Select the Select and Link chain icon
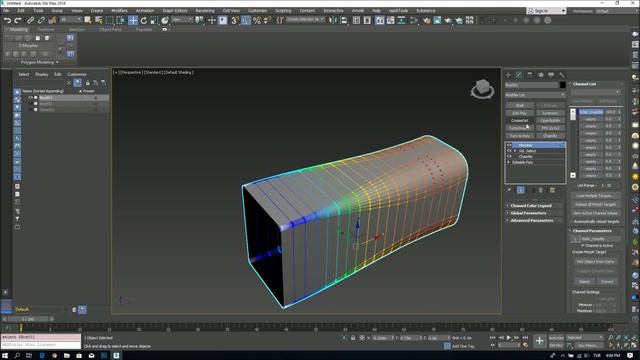 tap(31, 20)
